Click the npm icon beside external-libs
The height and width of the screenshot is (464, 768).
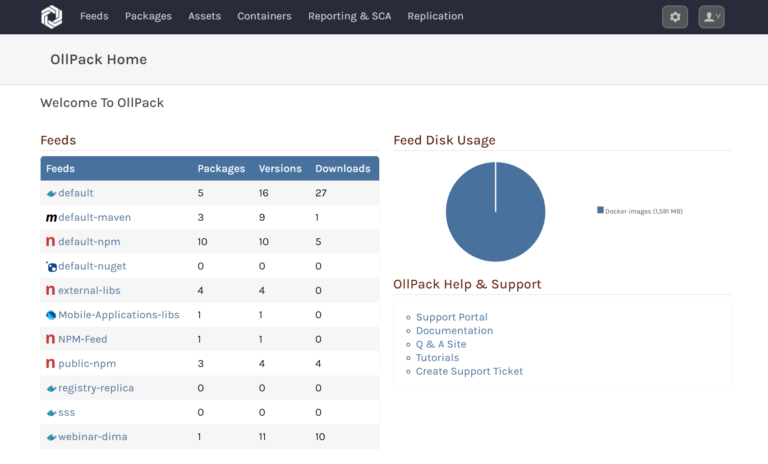pyautogui.click(x=50, y=290)
